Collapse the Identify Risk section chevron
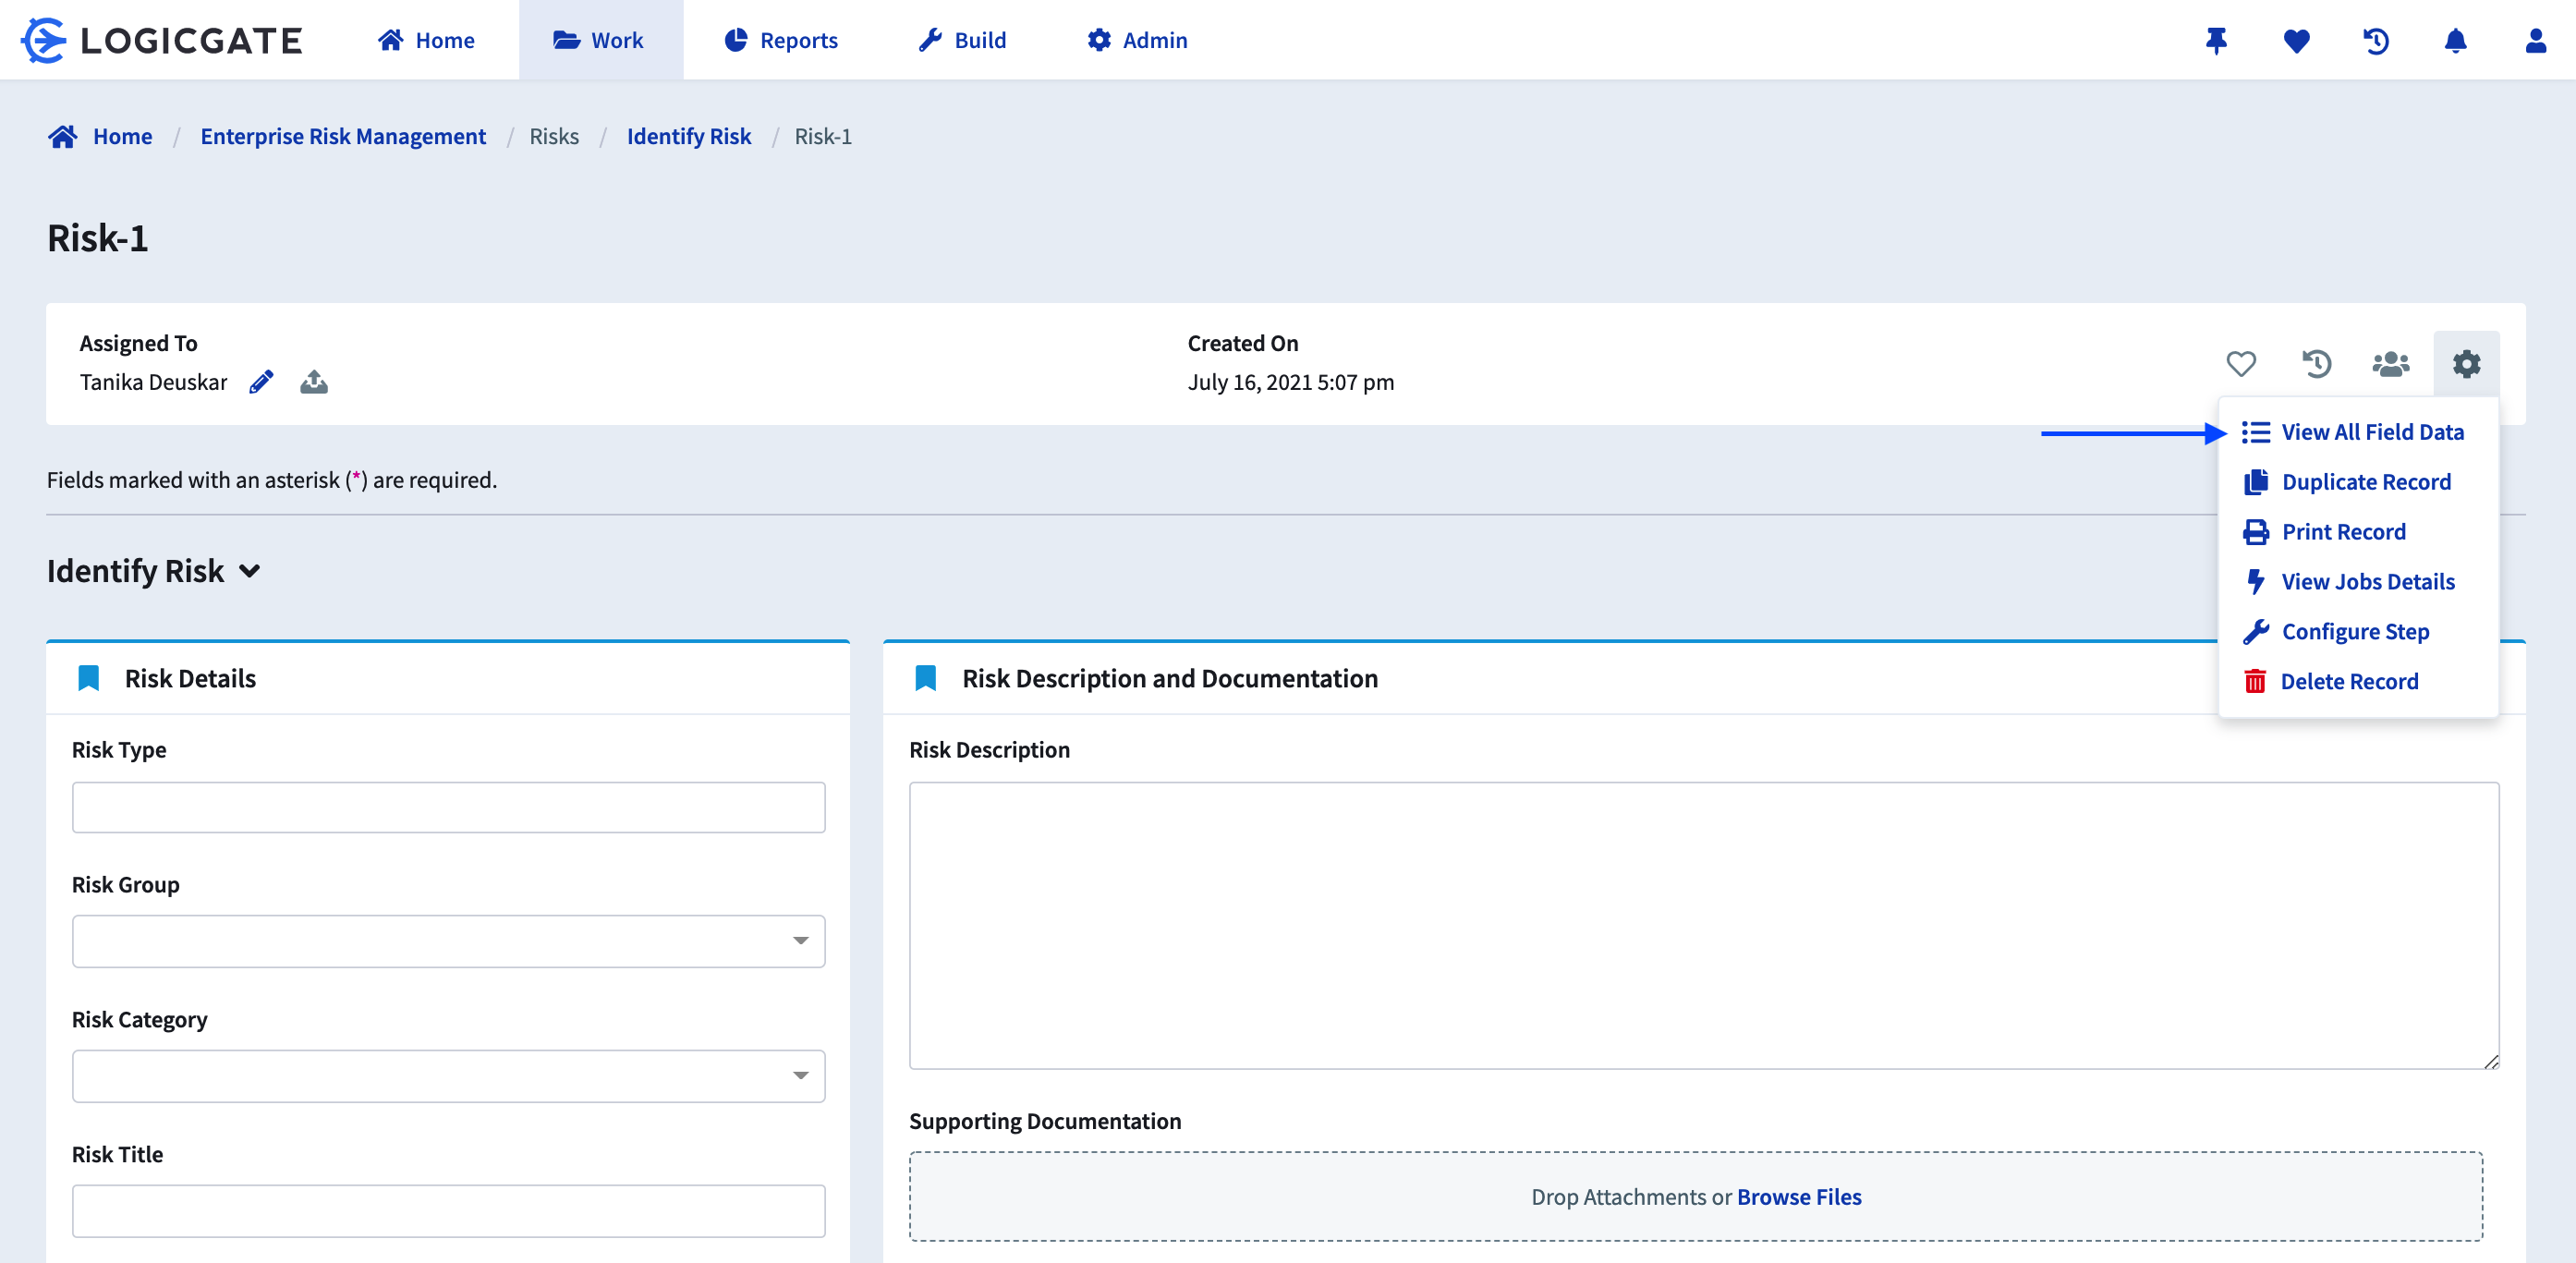 [x=250, y=571]
